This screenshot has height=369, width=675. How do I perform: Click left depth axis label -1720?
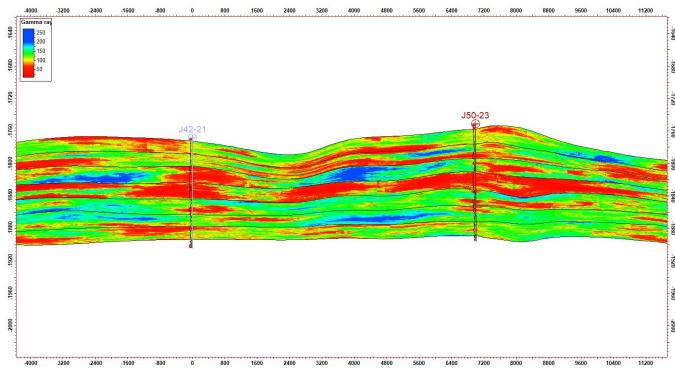(10, 98)
